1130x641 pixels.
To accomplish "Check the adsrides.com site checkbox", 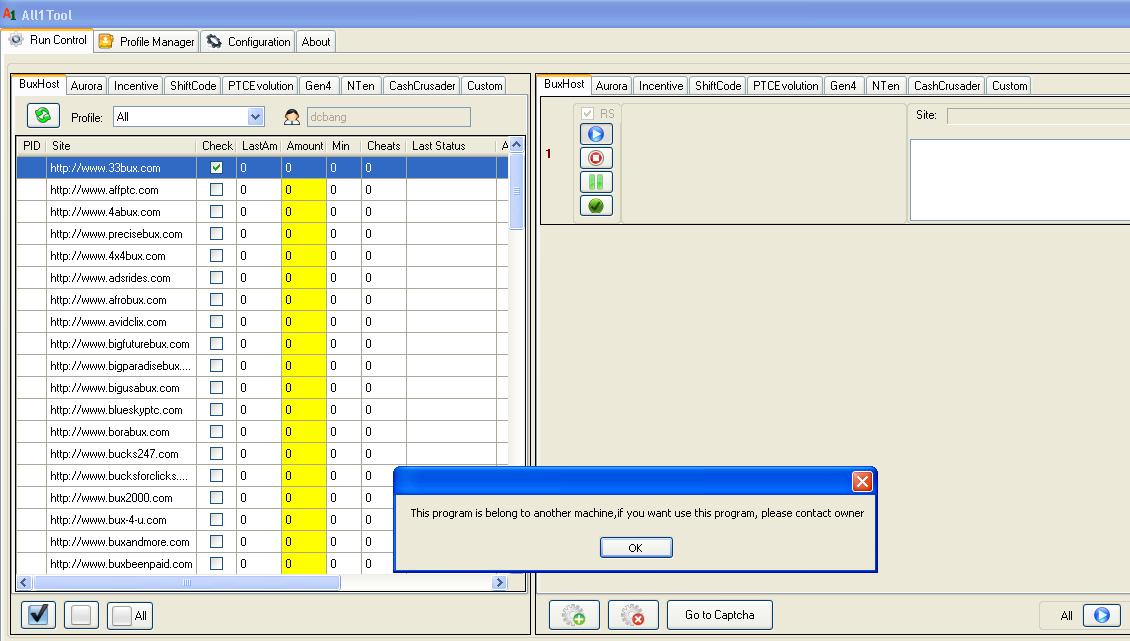I will (216, 278).
